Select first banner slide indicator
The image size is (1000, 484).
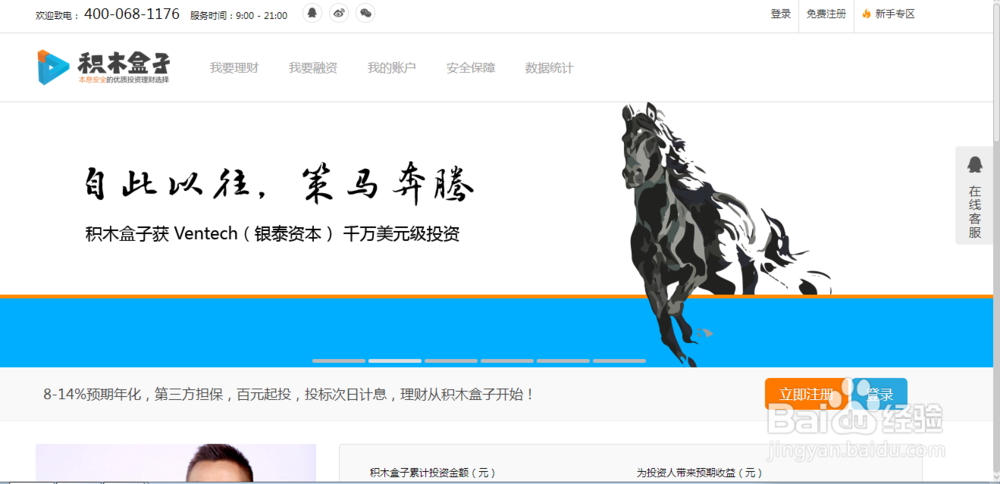click(x=339, y=361)
